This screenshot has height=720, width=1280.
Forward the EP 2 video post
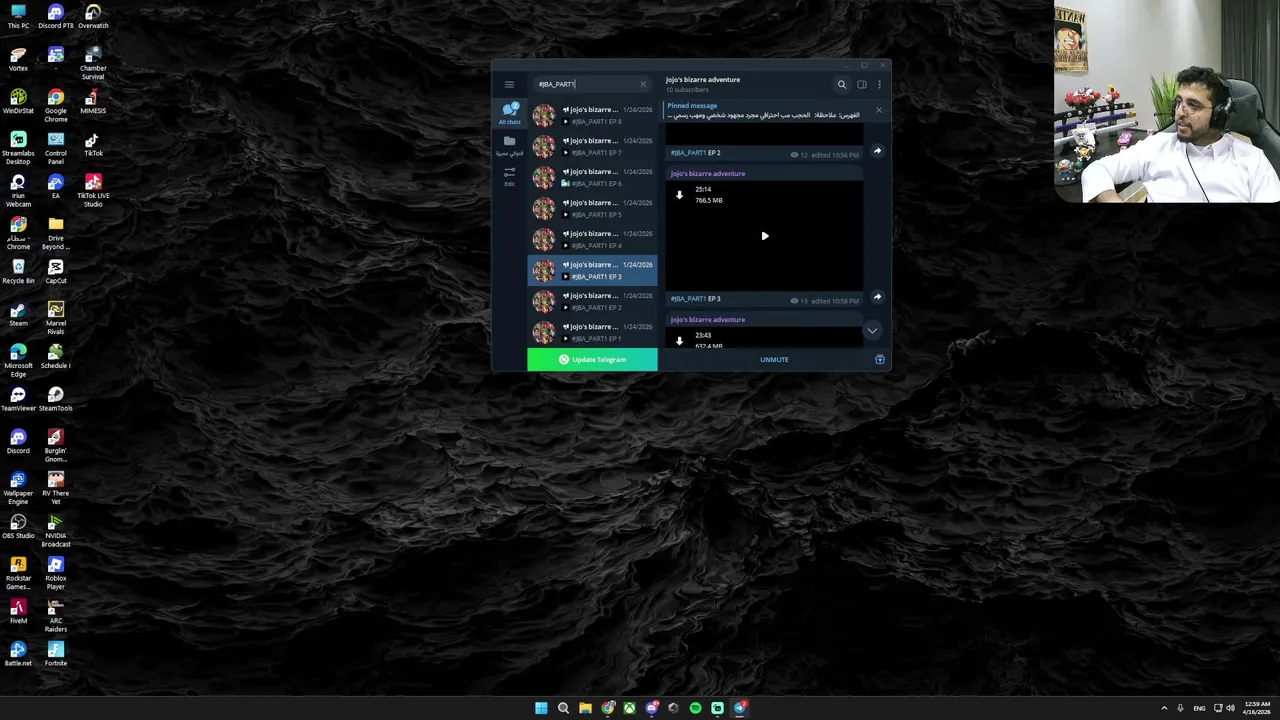[877, 151]
